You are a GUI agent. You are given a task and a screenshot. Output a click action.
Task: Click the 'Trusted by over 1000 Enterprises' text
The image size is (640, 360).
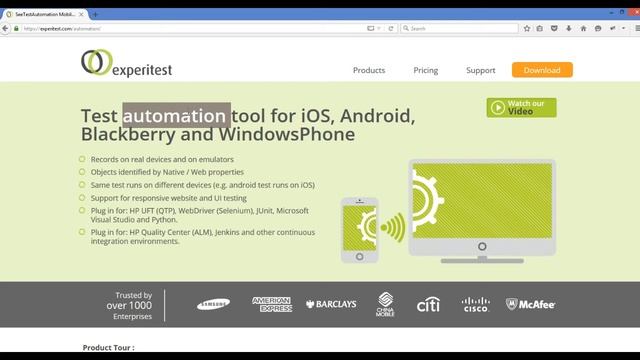(129, 305)
